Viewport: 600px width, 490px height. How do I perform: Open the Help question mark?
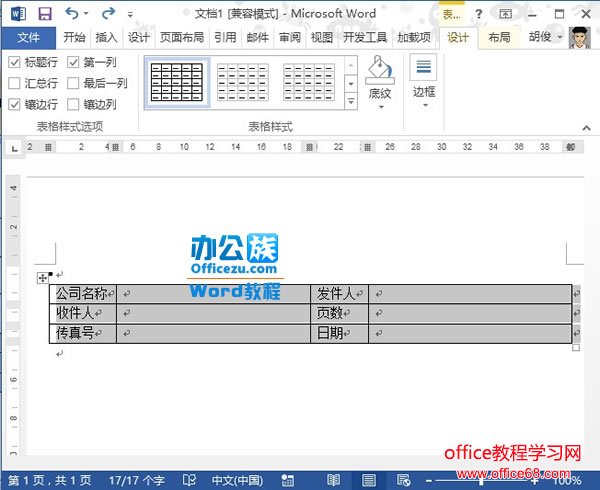pos(478,15)
